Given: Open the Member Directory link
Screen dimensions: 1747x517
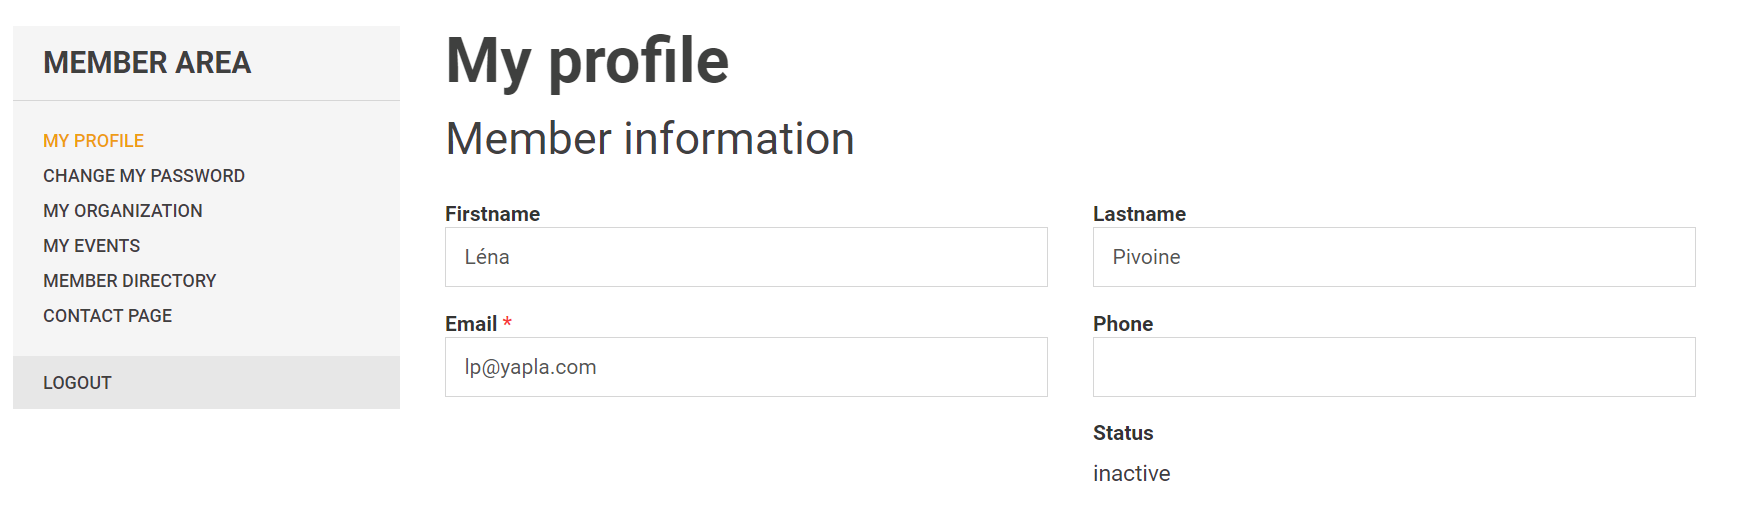Looking at the screenshot, I should tap(129, 281).
